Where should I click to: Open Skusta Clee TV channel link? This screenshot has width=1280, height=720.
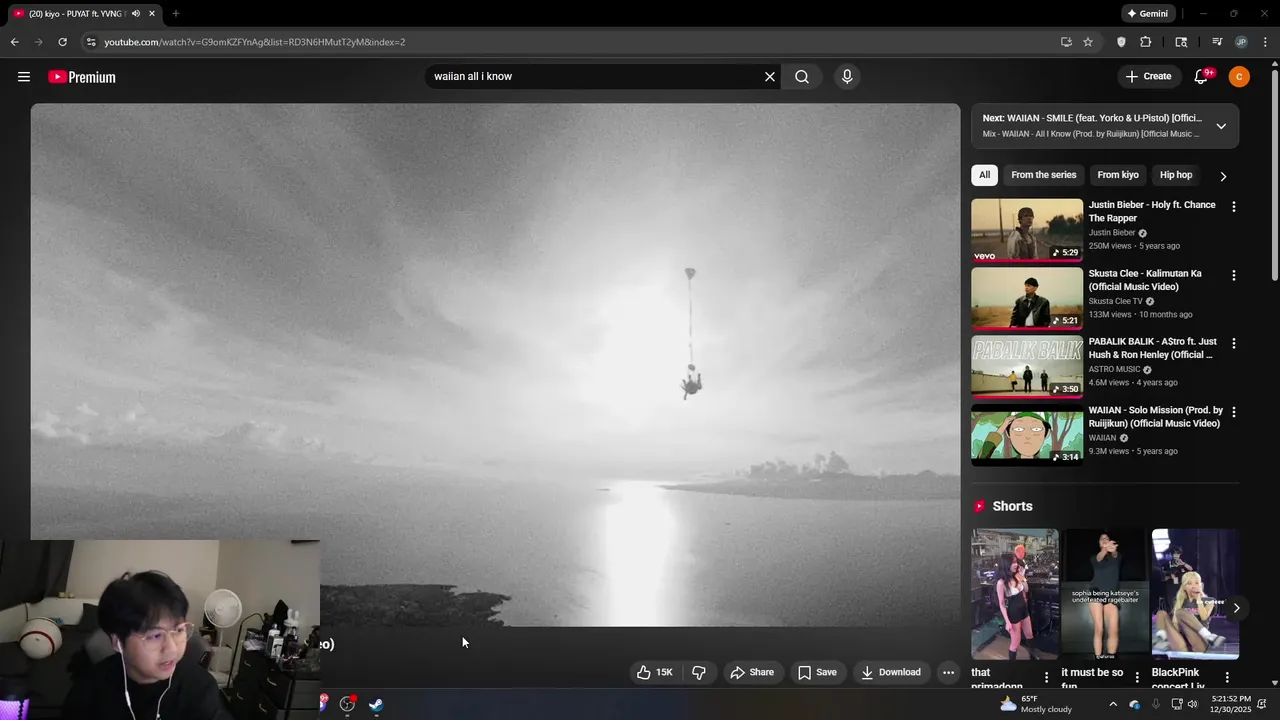click(1116, 301)
